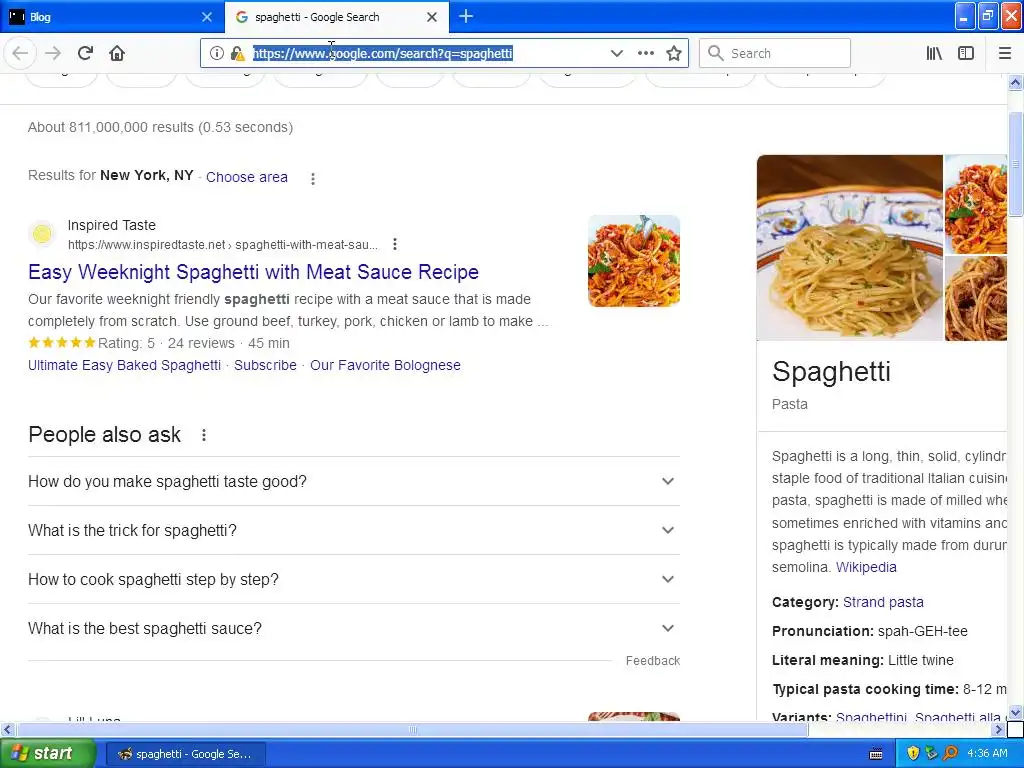
Task: Open Ultimate Easy Baked Spaghetti link
Action: click(x=124, y=365)
